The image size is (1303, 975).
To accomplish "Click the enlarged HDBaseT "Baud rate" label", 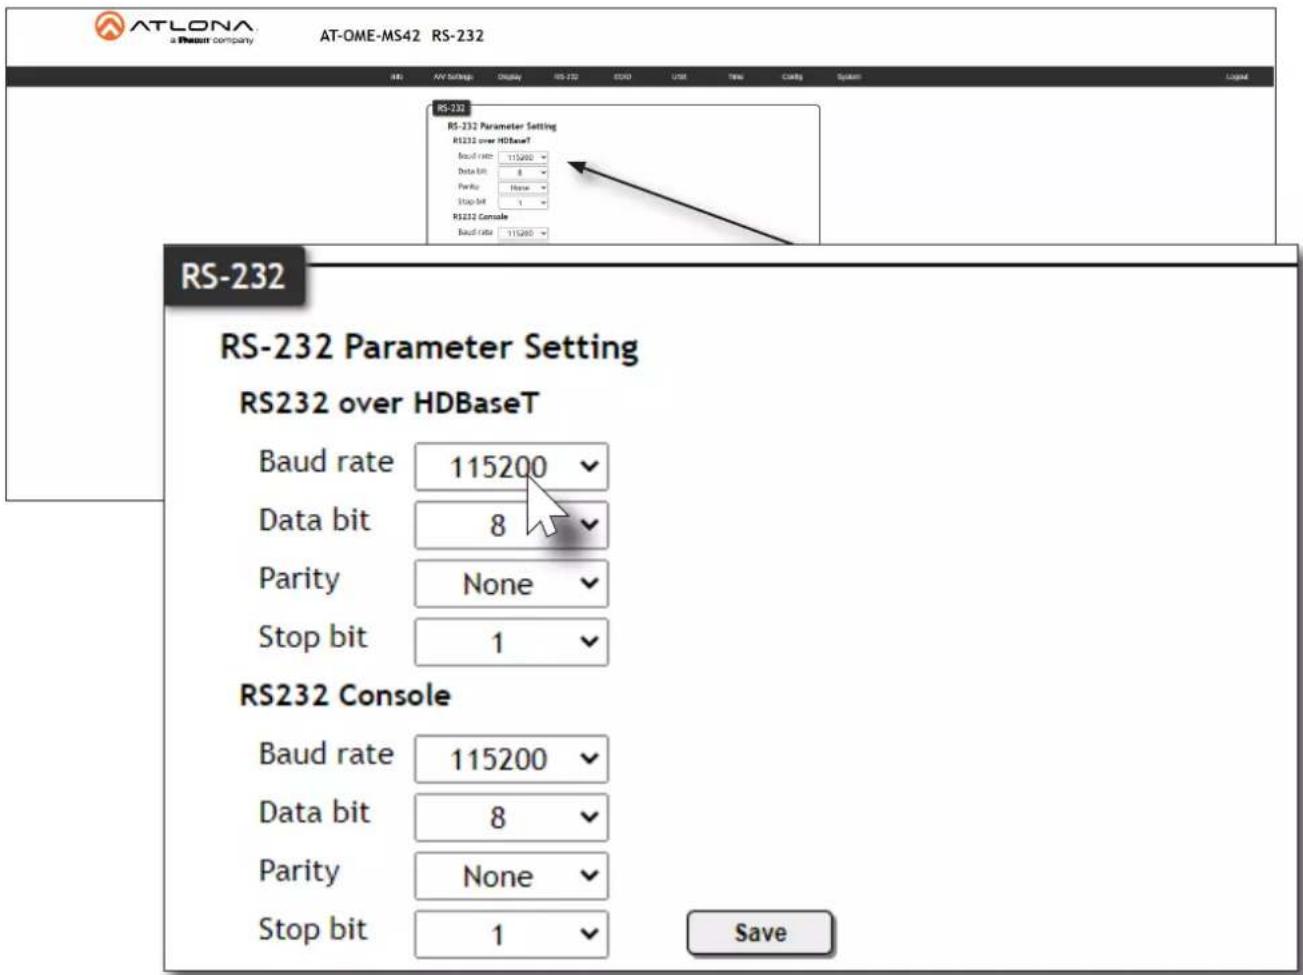I will click(326, 462).
